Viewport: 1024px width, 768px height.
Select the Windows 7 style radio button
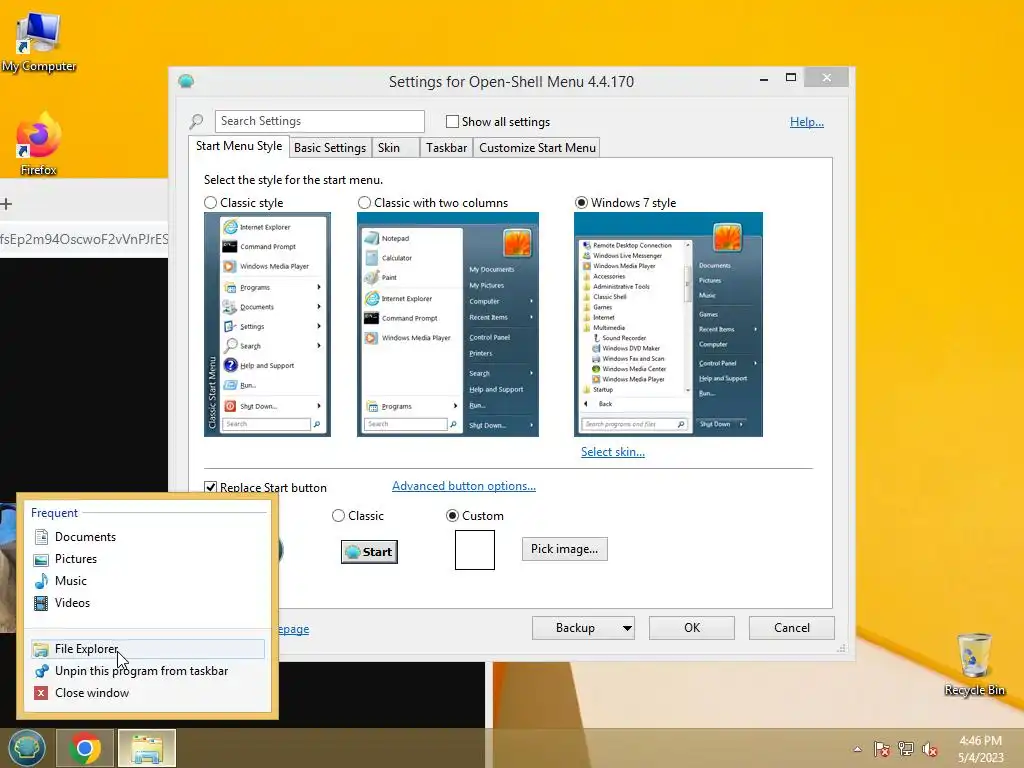click(x=581, y=203)
